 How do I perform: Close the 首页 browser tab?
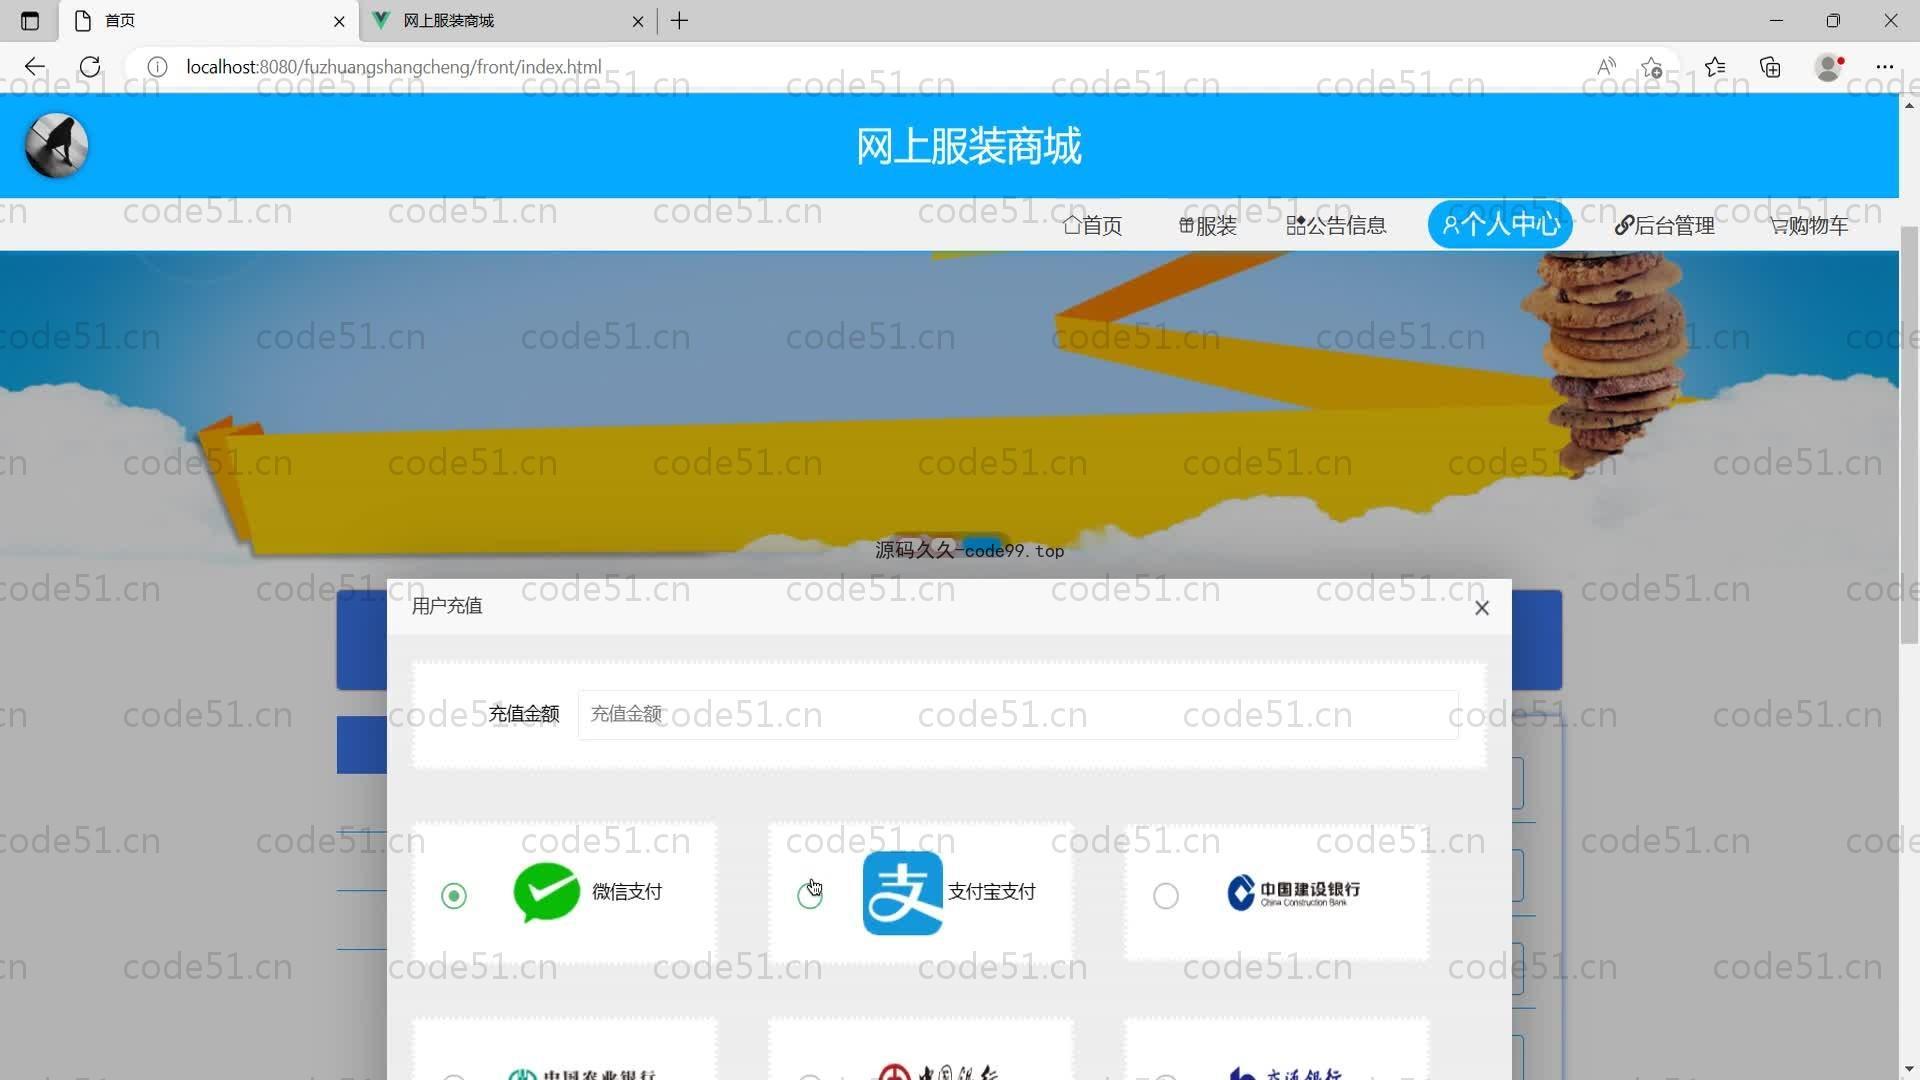point(339,21)
